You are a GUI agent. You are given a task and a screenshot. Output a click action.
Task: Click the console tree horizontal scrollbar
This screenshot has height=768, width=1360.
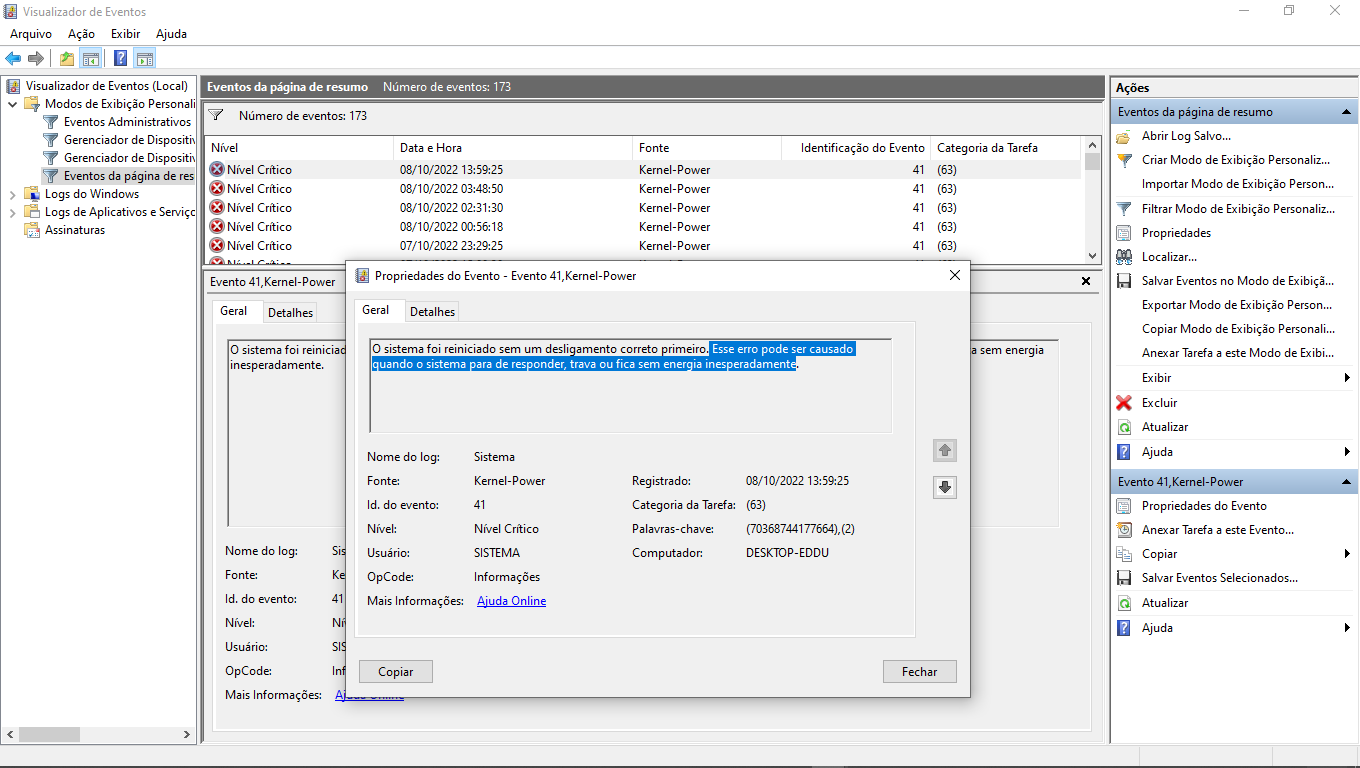(x=98, y=734)
